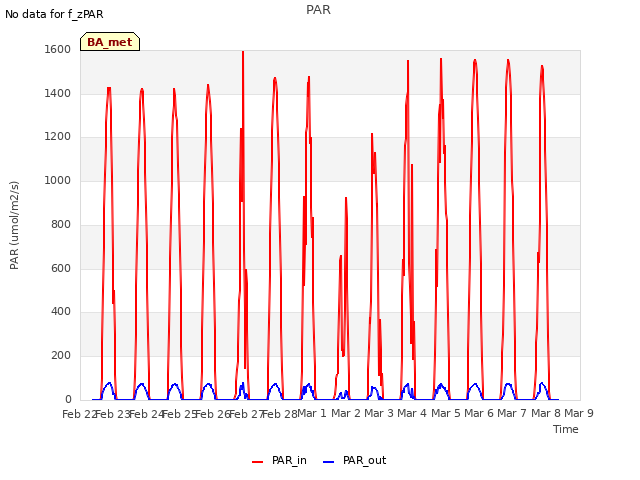
Task: Click the PAR (umol/m2/s) y-axis label
Action: [x=14, y=225]
